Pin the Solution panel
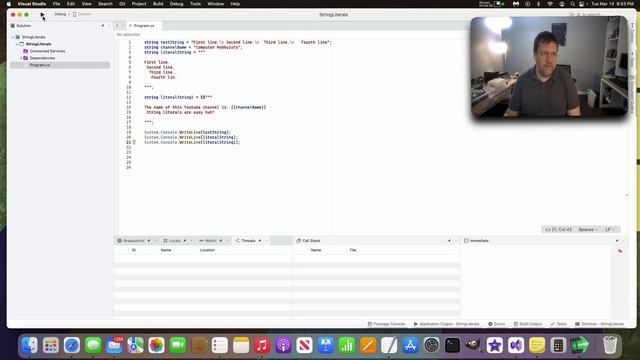The image size is (640, 360). 102,26
